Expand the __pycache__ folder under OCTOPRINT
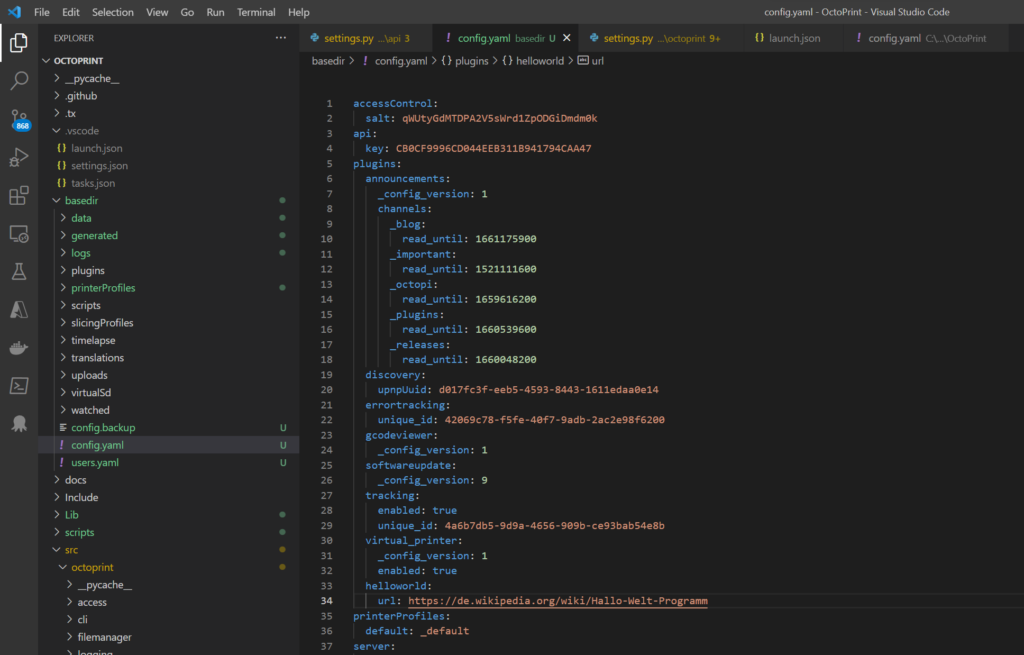Image resolution: width=1024 pixels, height=655 pixels. tap(91, 78)
